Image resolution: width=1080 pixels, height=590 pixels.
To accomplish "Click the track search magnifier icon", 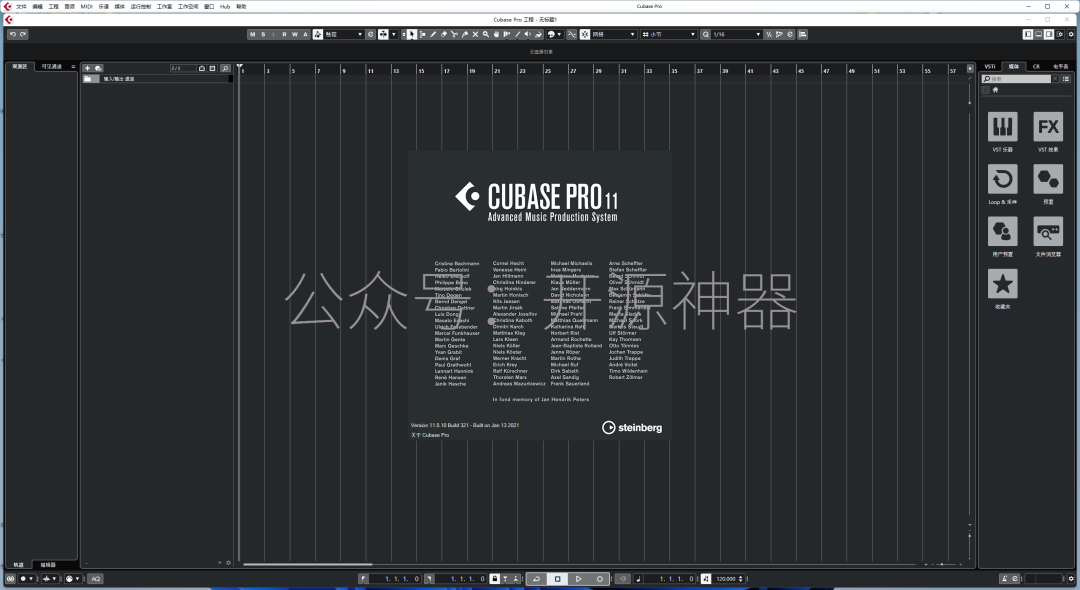I will tap(225, 68).
